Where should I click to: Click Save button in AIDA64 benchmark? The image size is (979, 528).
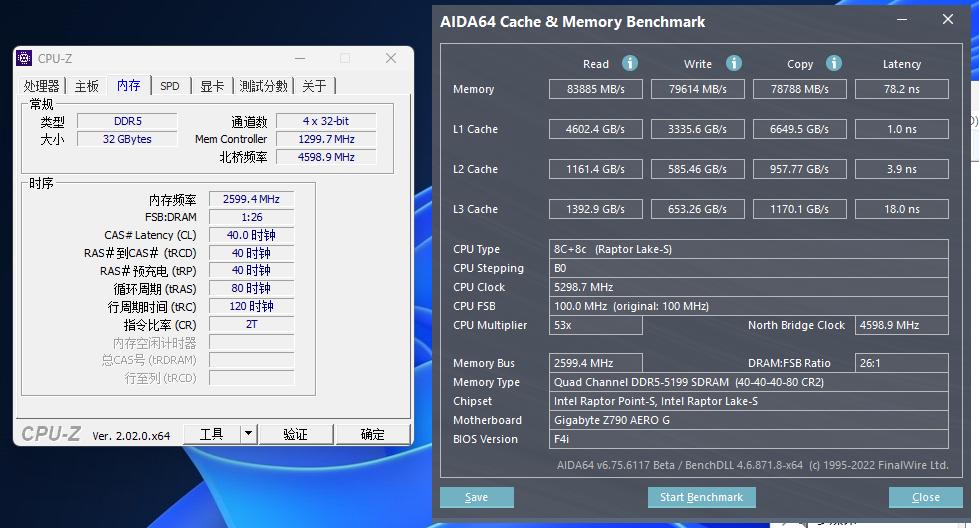477,497
